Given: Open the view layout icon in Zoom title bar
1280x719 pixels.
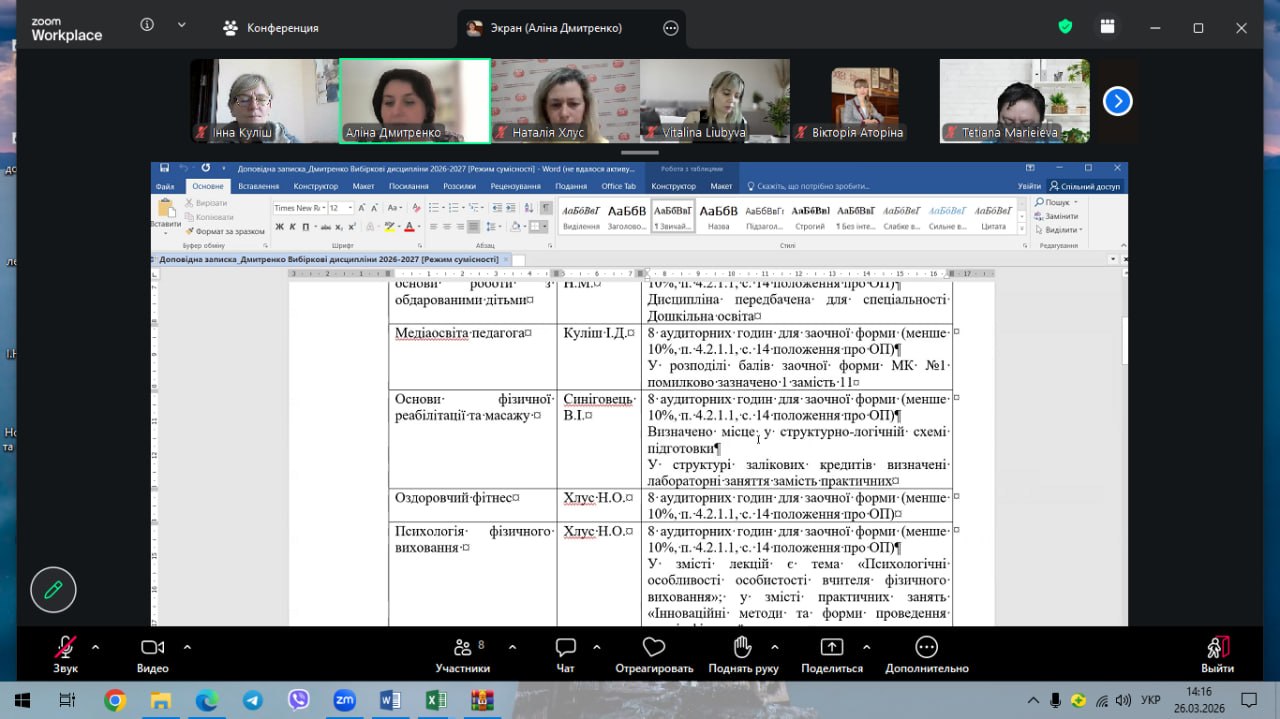Looking at the screenshot, I should point(1106,27).
